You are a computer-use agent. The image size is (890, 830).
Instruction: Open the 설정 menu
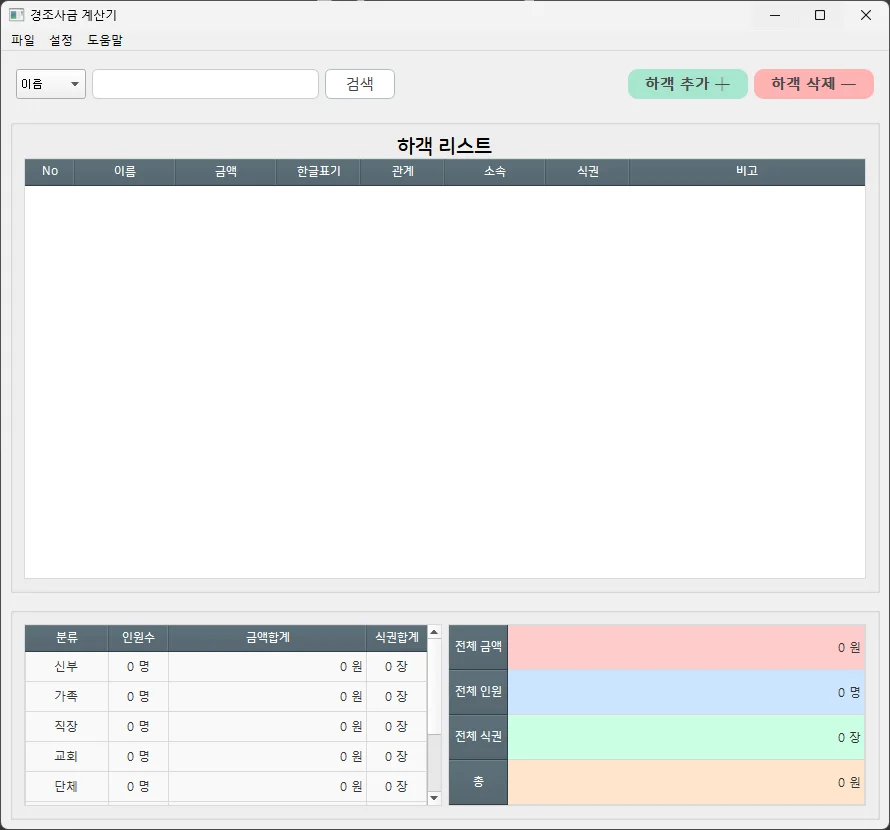[x=61, y=40]
